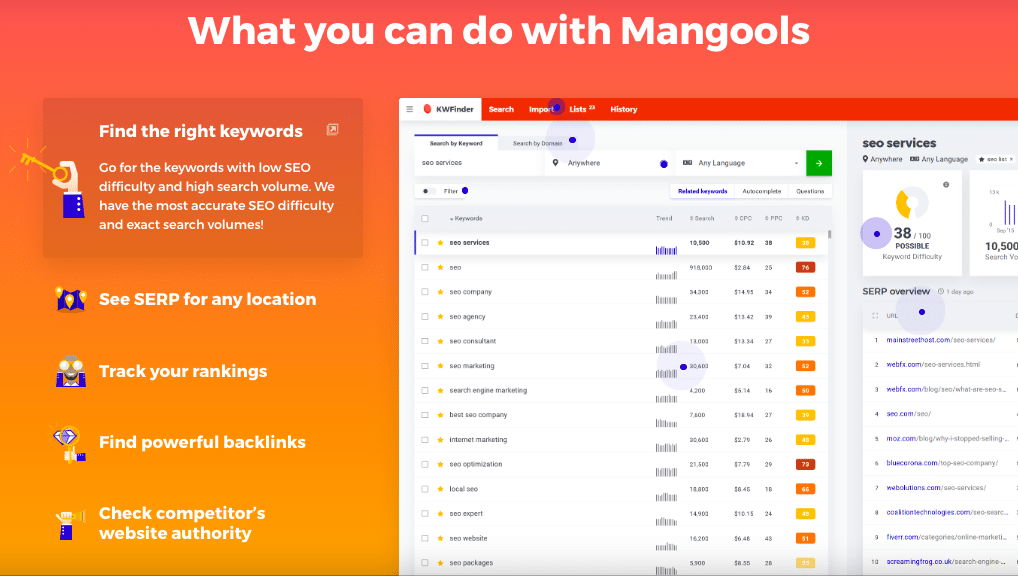Screen dimensions: 1018x576
Task: Click the trend chart for 'seo services'
Action: [666, 250]
